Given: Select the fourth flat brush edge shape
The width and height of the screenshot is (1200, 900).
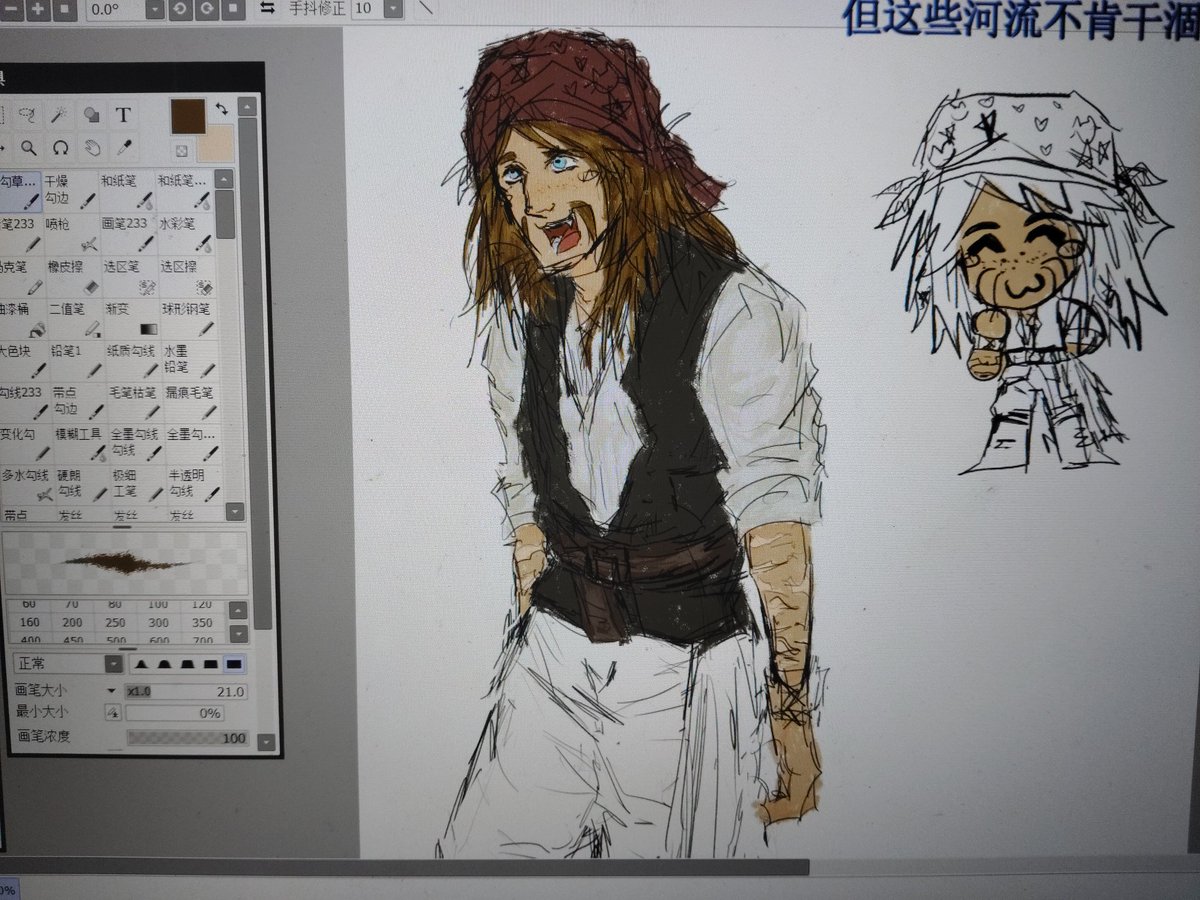Looking at the screenshot, I should coord(211,664).
